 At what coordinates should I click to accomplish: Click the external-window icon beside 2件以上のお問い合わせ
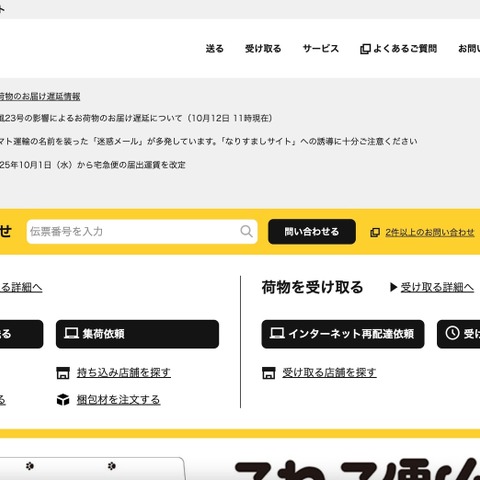375,232
